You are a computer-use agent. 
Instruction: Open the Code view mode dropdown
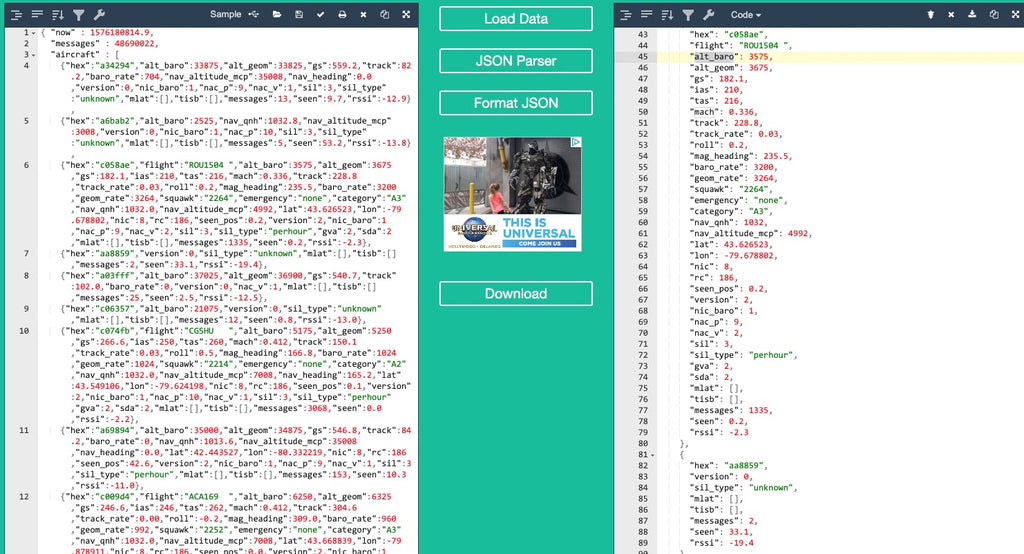(x=745, y=15)
